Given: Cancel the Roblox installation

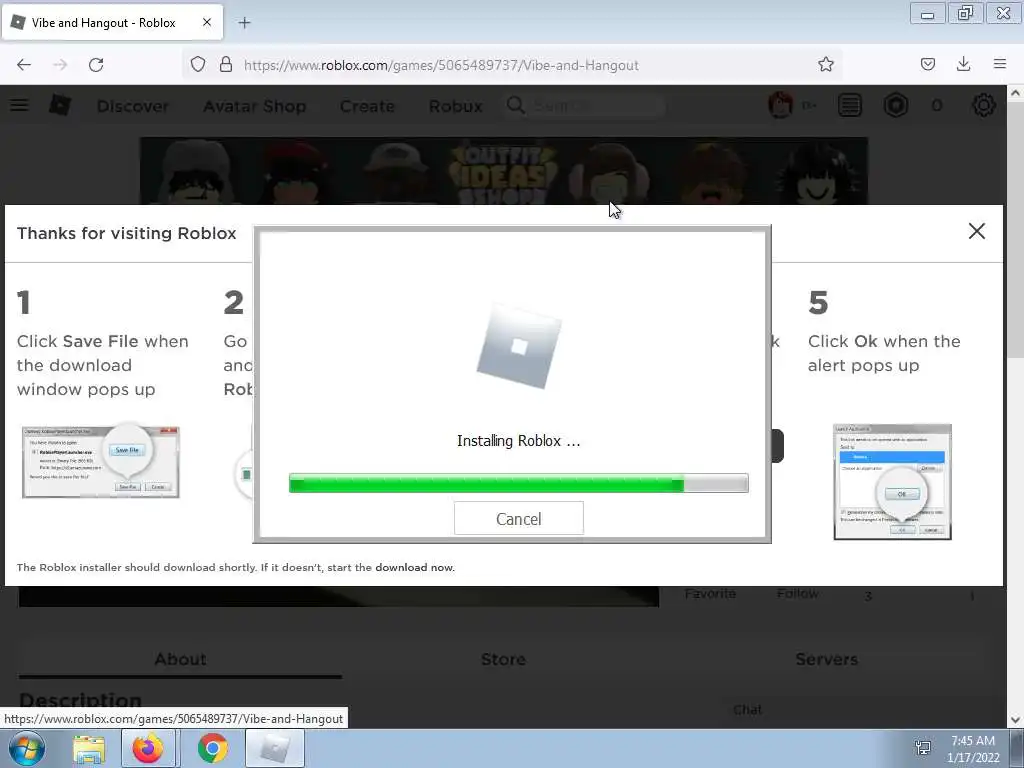Looking at the screenshot, I should (x=519, y=519).
